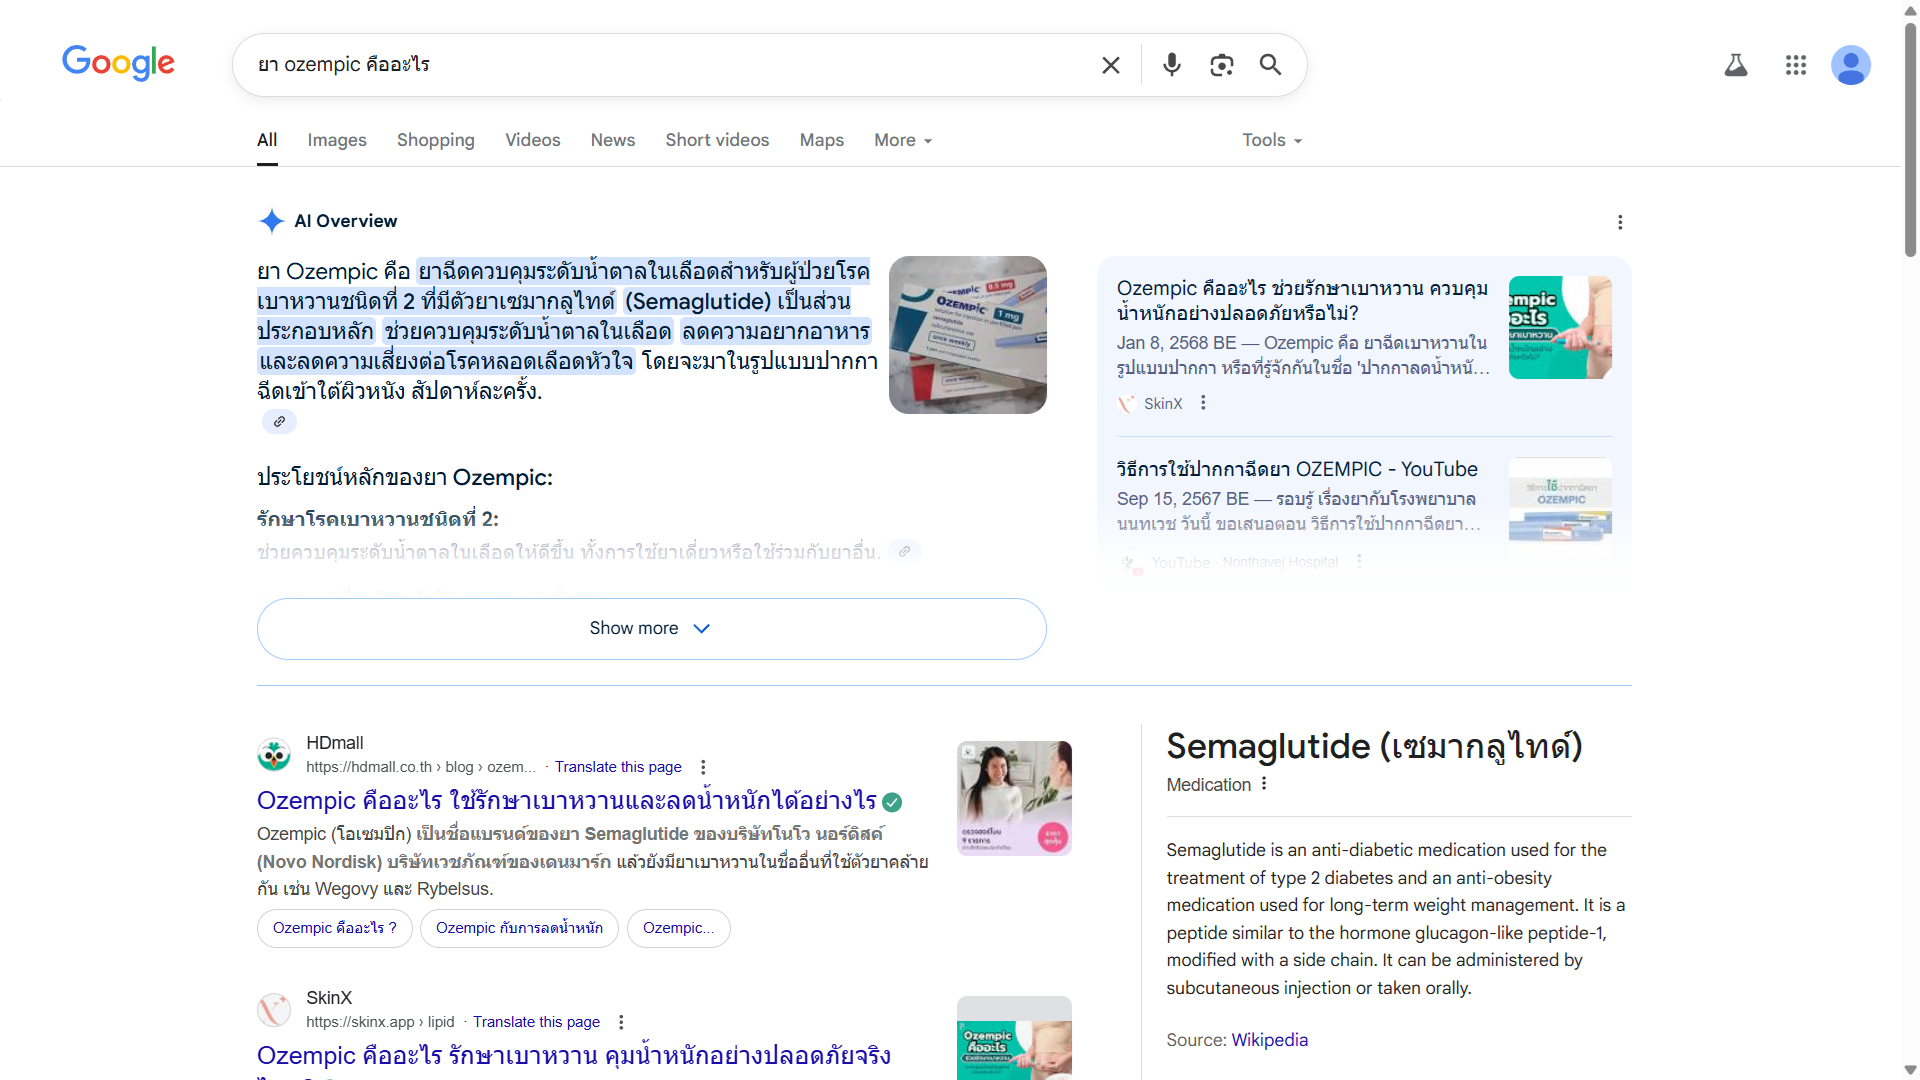
Task: Click the SkinX result favicon
Action: click(x=274, y=1010)
